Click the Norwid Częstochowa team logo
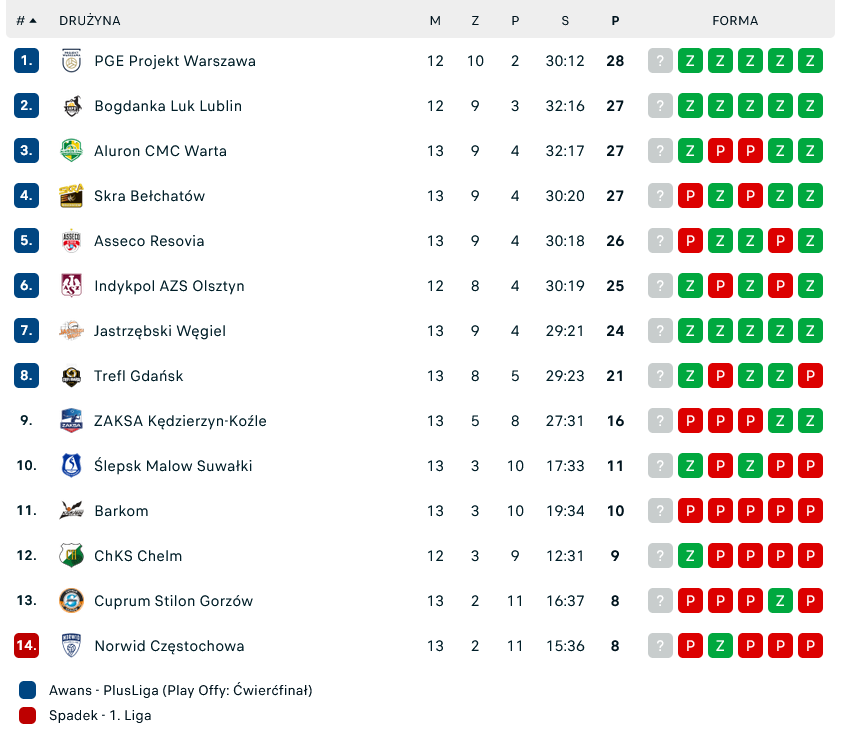 click(x=71, y=646)
